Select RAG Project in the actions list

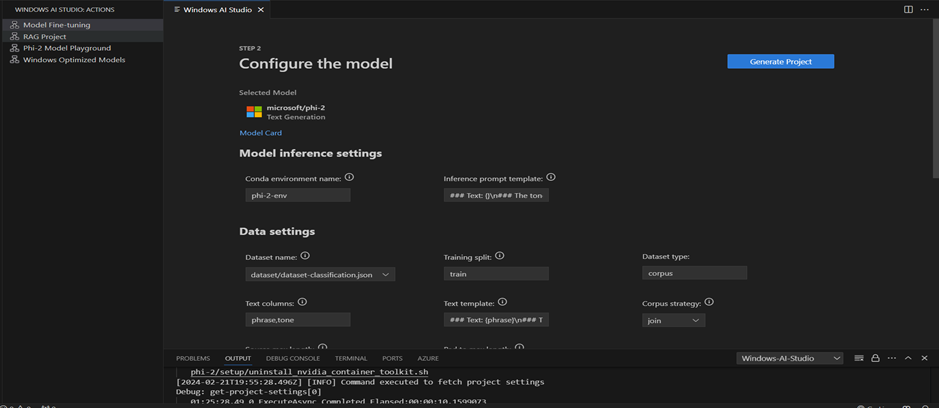tap(45, 36)
